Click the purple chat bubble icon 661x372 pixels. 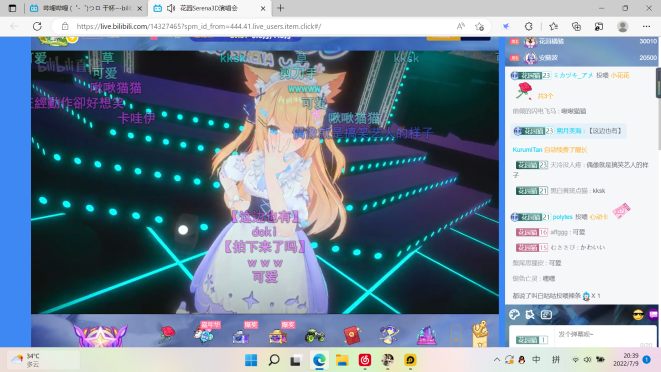653,315
